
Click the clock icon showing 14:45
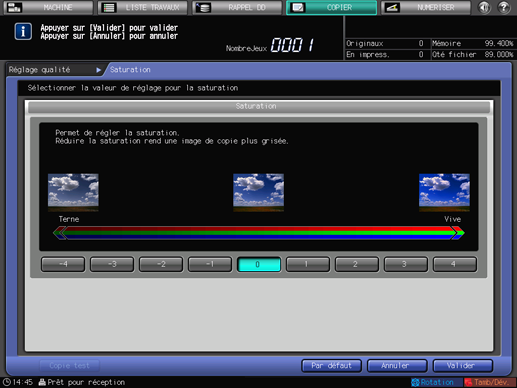7,382
